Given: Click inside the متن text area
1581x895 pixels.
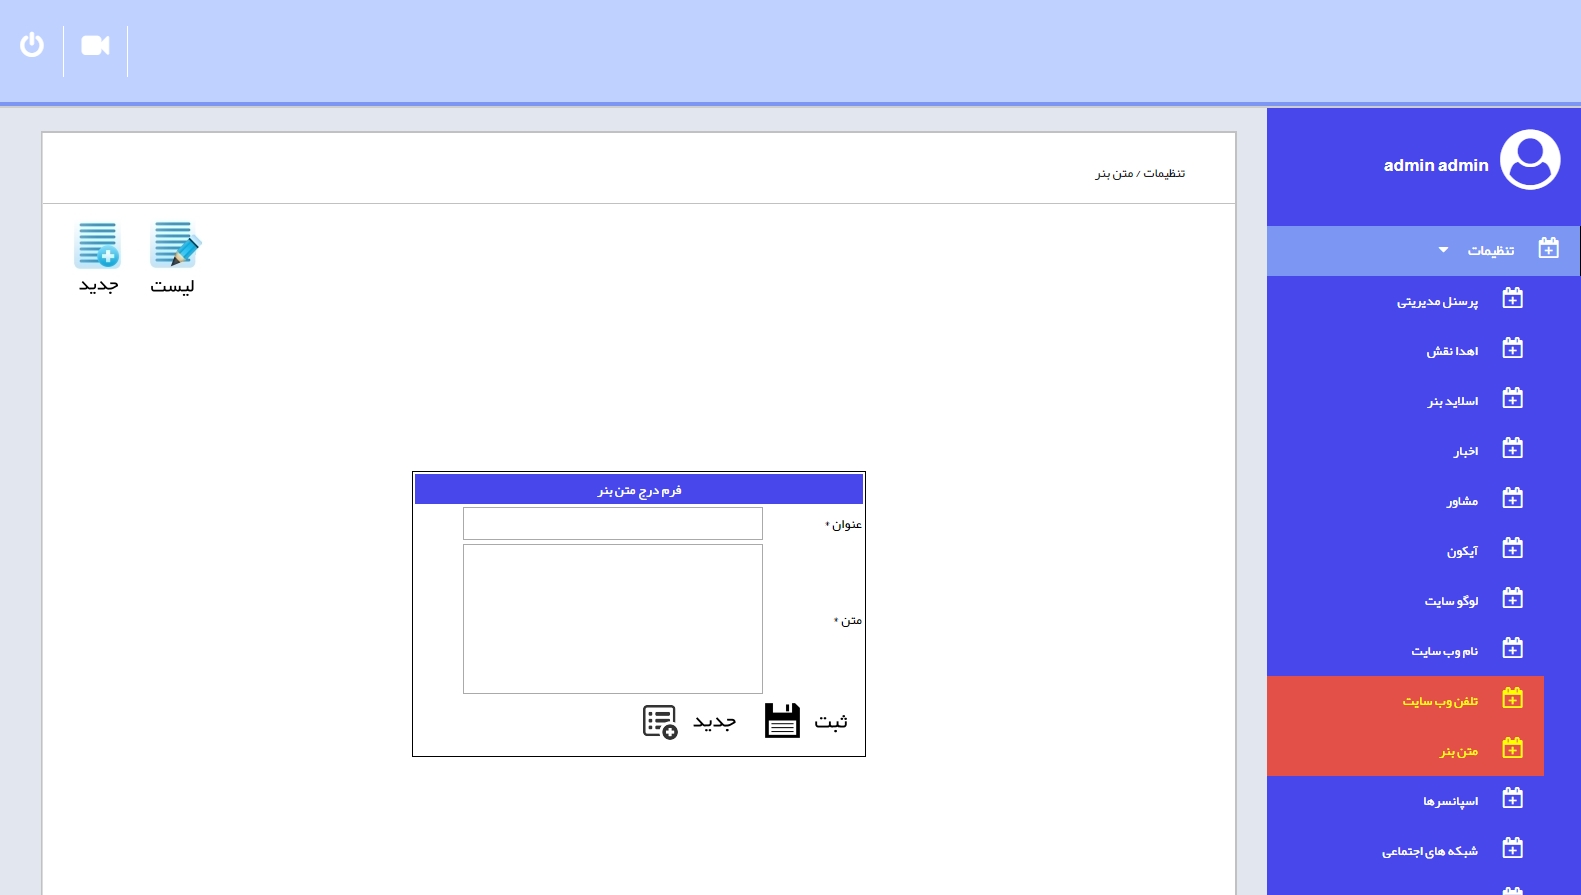Looking at the screenshot, I should click(612, 619).
